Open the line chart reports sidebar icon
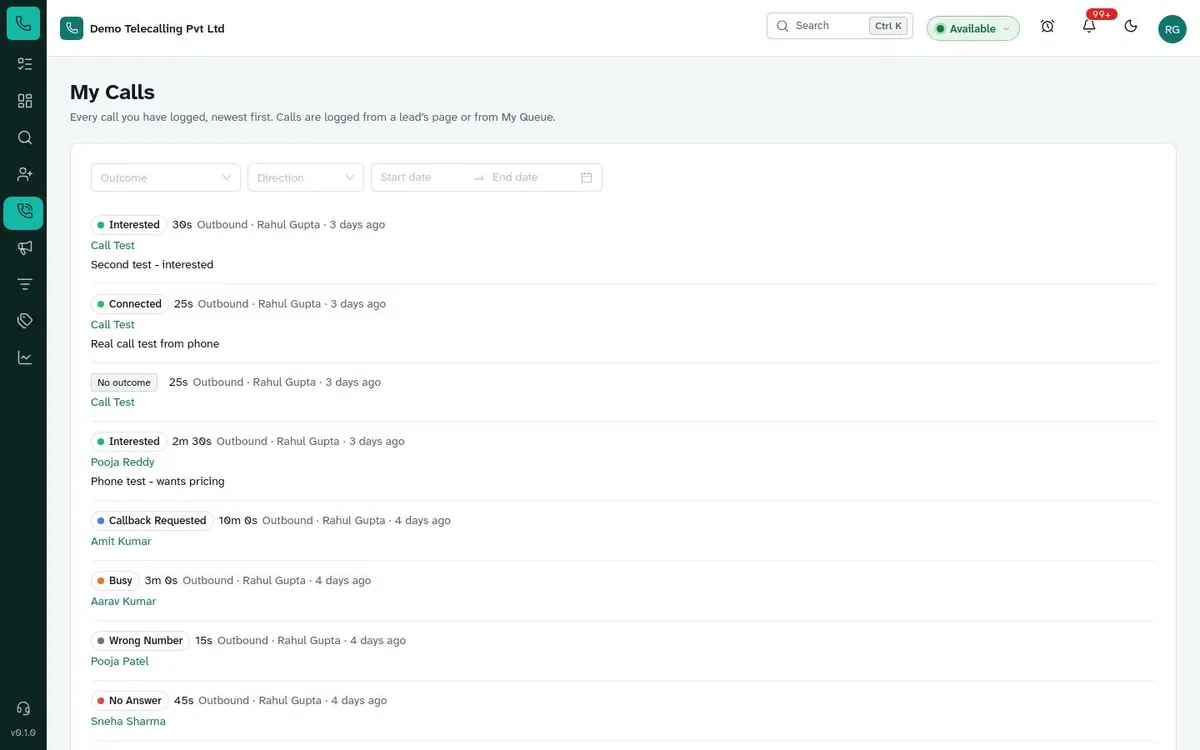The width and height of the screenshot is (1200, 750). (x=25, y=357)
